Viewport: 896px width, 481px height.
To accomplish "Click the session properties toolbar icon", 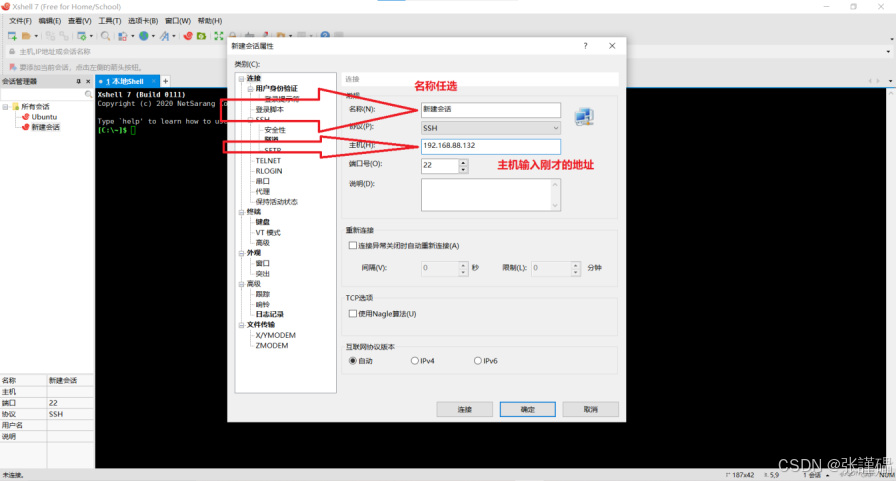I will [82, 36].
